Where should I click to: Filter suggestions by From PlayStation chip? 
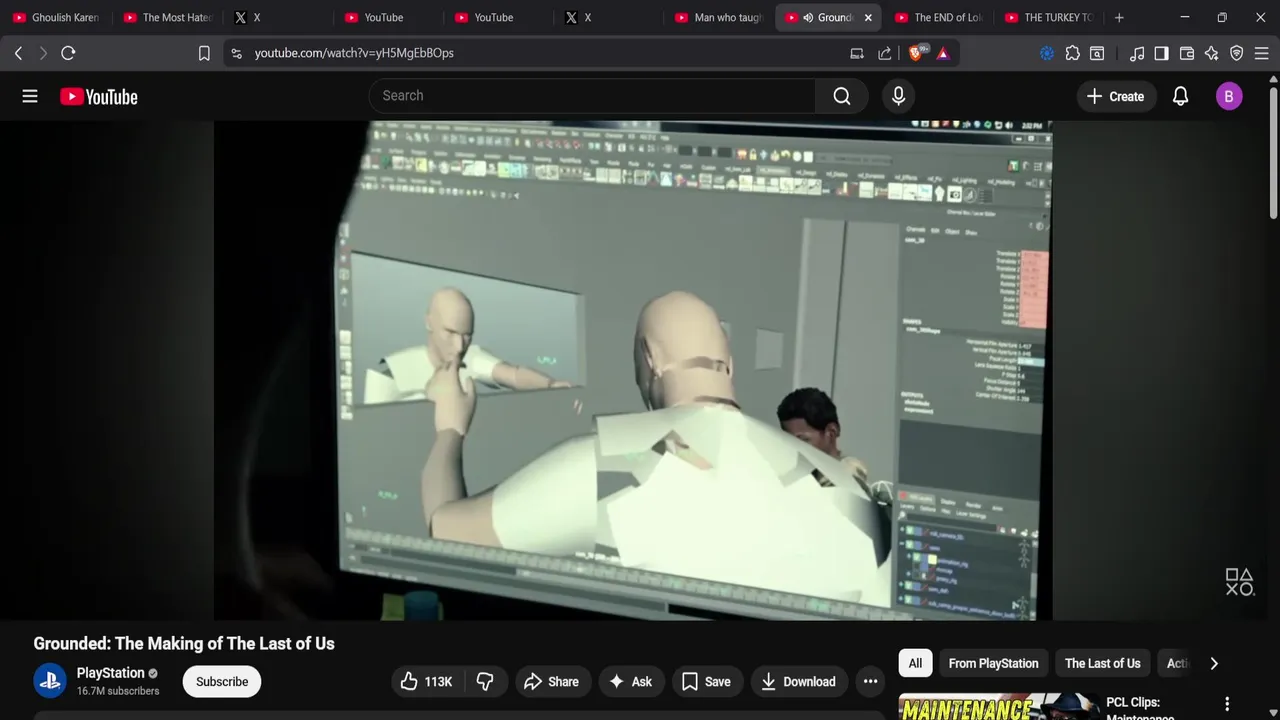tap(993, 663)
